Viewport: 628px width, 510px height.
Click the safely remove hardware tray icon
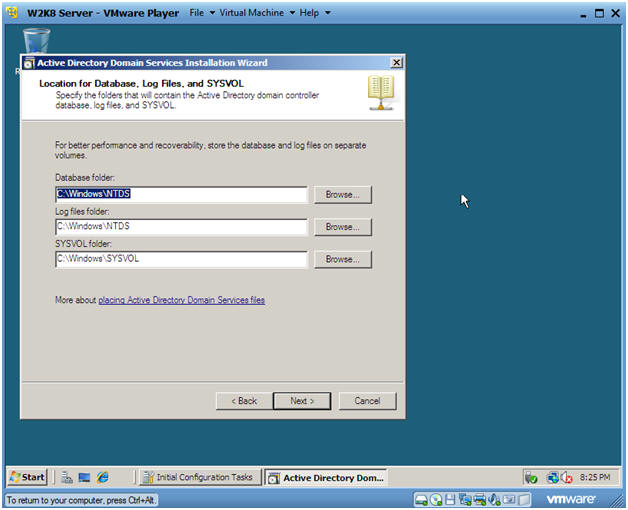pyautogui.click(x=531, y=478)
